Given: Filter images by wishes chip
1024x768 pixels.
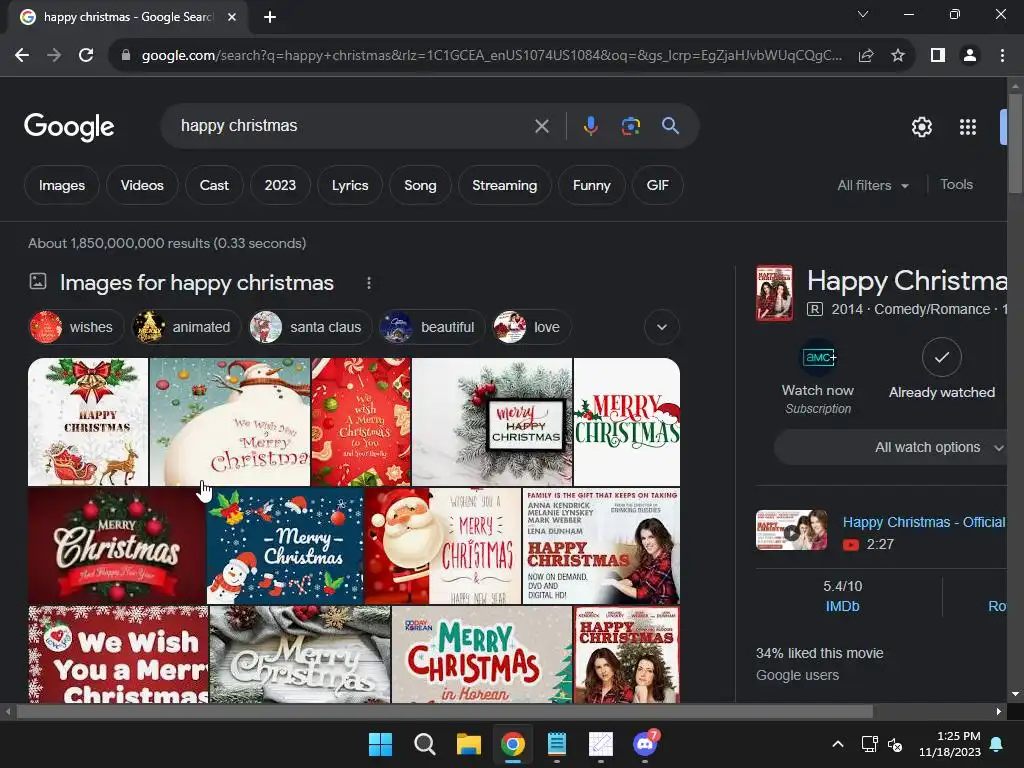Looking at the screenshot, I should click(x=76, y=327).
